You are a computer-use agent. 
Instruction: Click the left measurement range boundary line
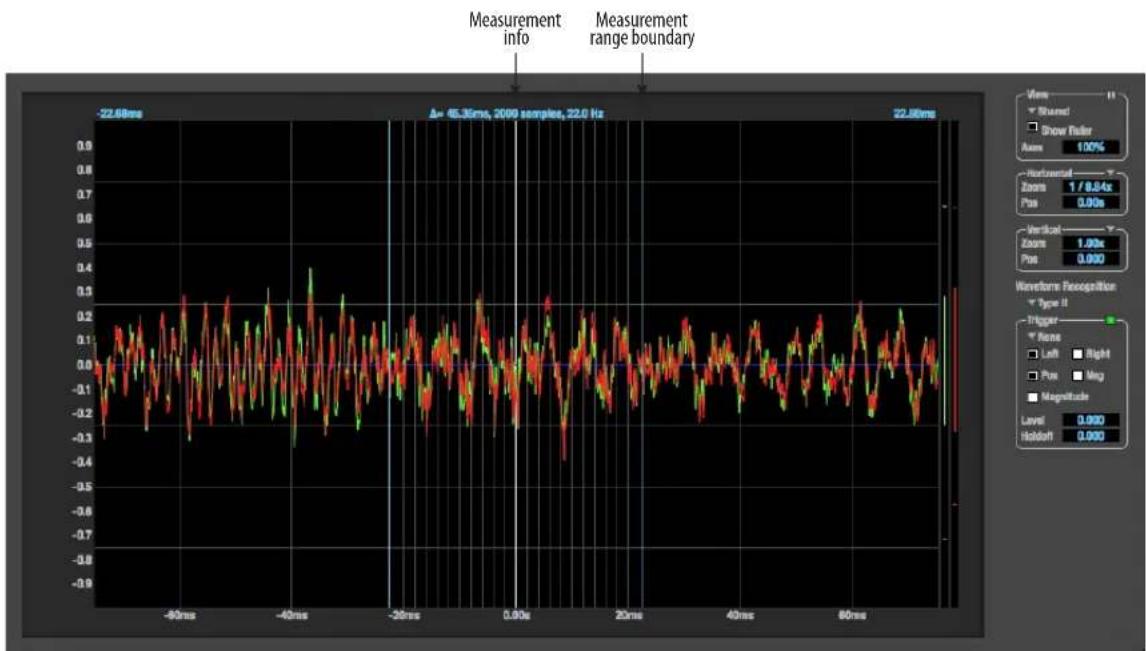(x=389, y=363)
